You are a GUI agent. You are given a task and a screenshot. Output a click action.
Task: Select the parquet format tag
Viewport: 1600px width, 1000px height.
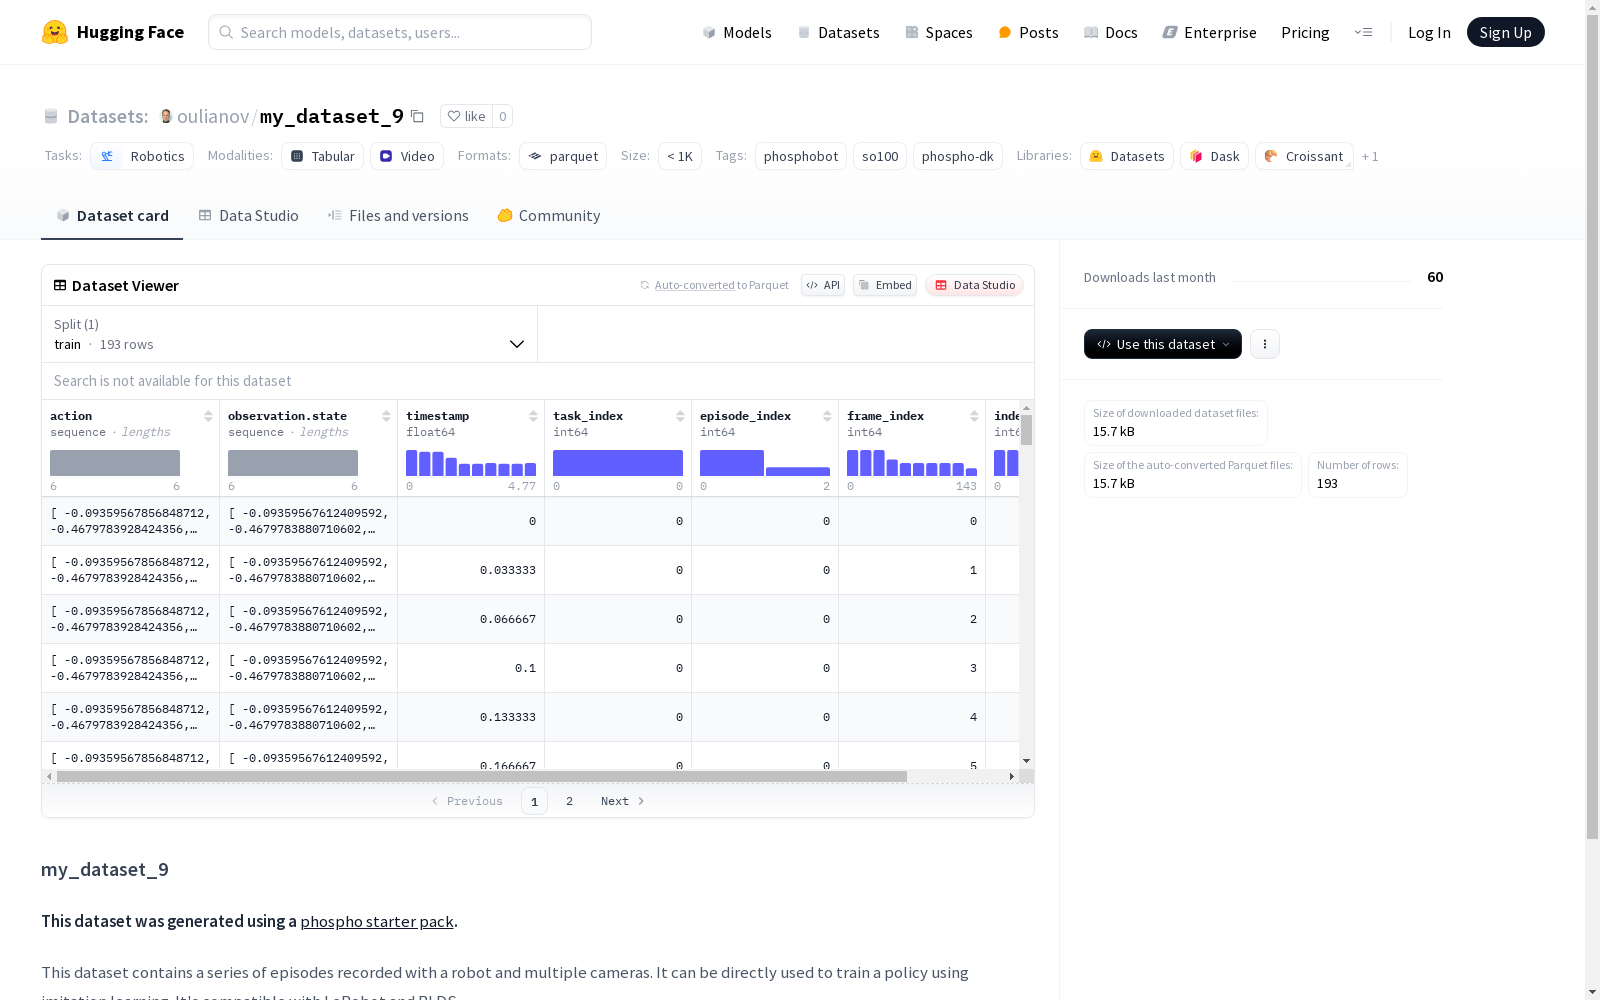[563, 156]
